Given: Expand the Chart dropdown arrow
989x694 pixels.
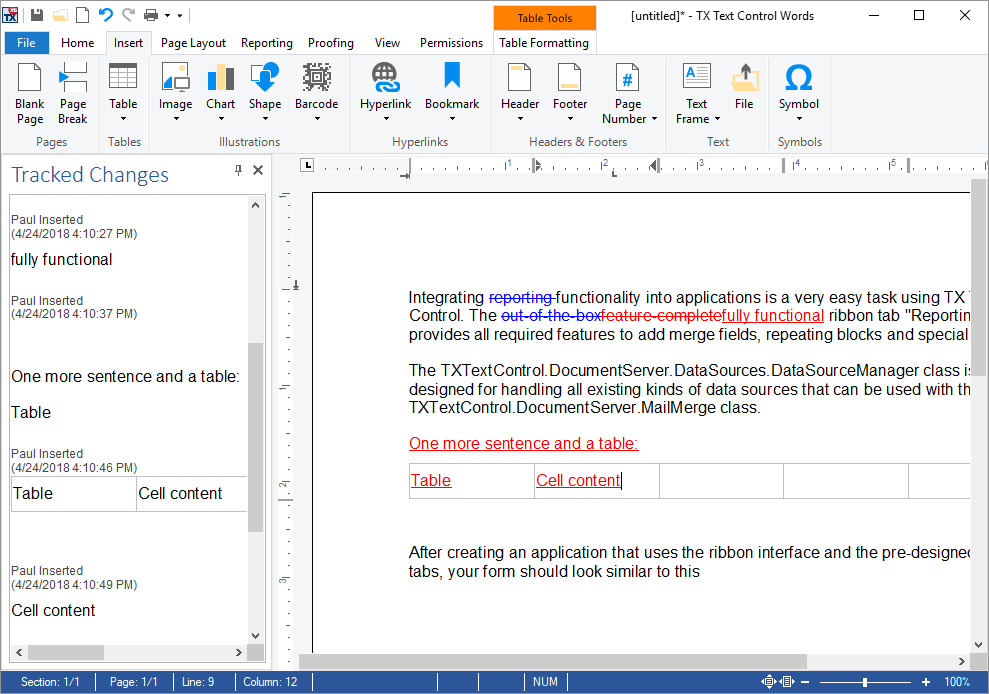Looking at the screenshot, I should point(221,119).
